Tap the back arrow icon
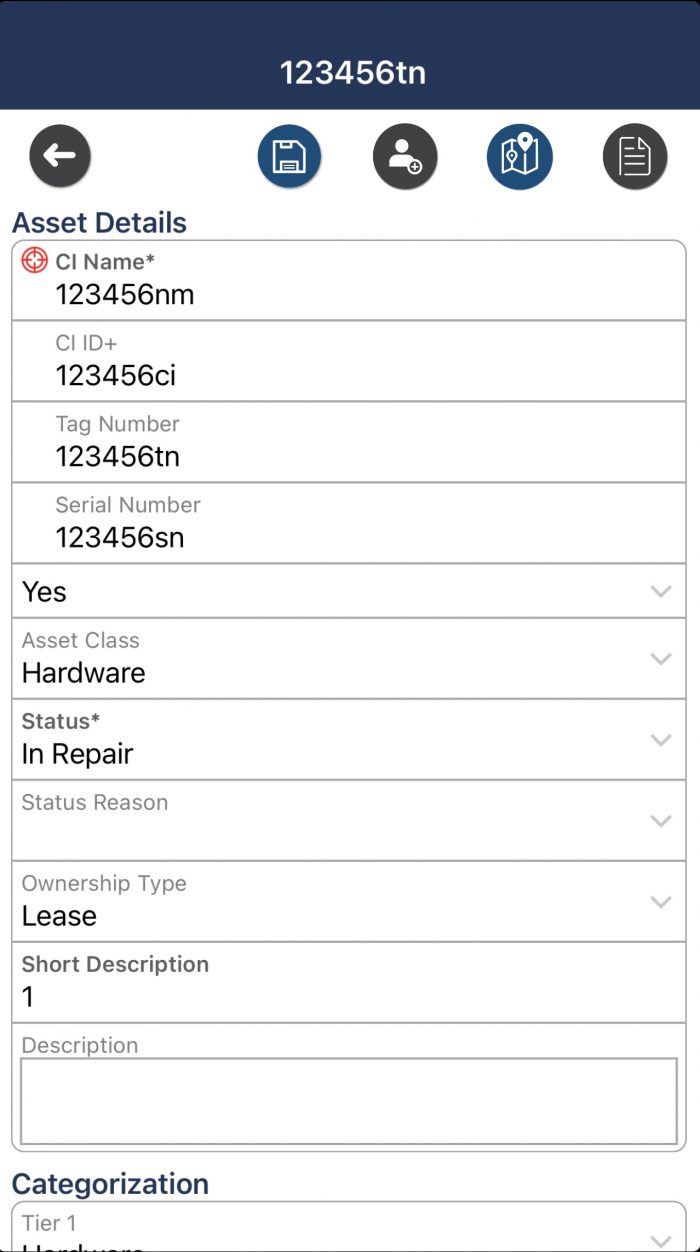 60,156
